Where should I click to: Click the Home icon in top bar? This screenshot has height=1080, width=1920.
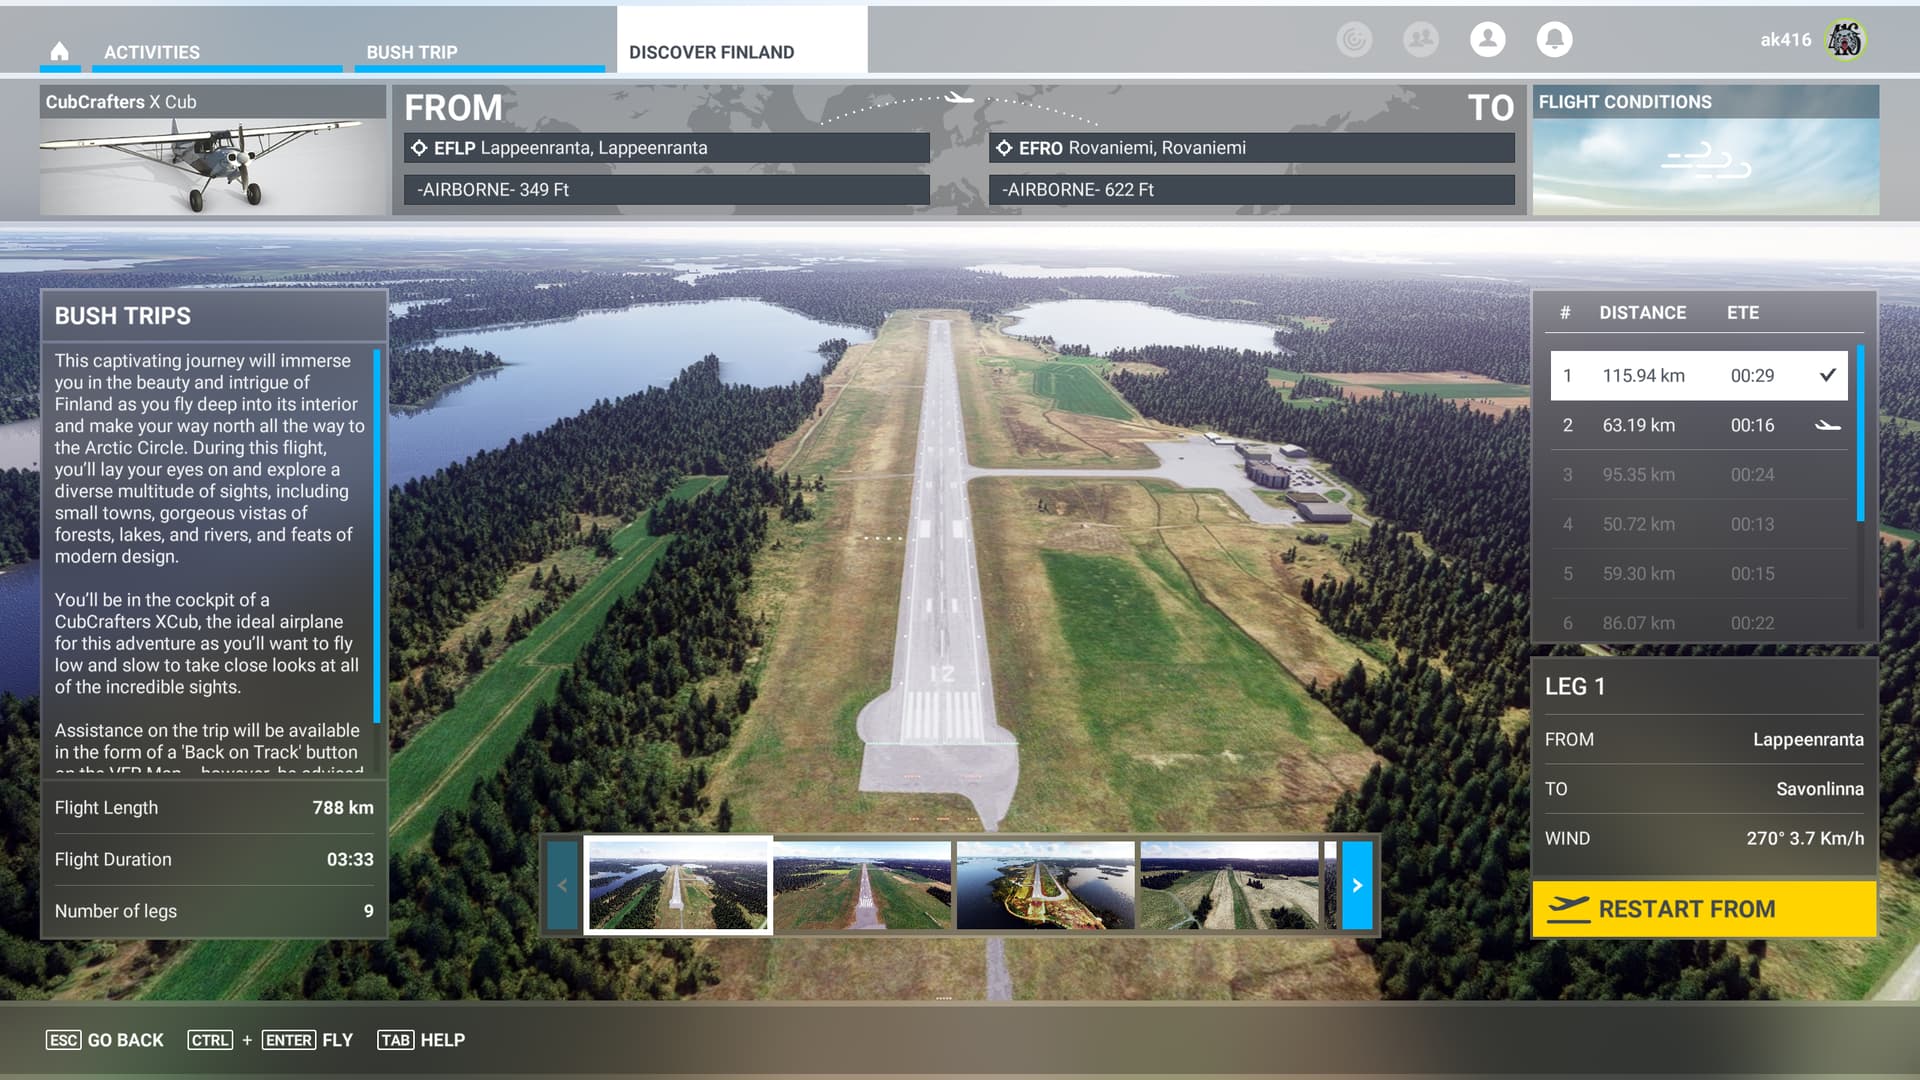click(x=60, y=51)
